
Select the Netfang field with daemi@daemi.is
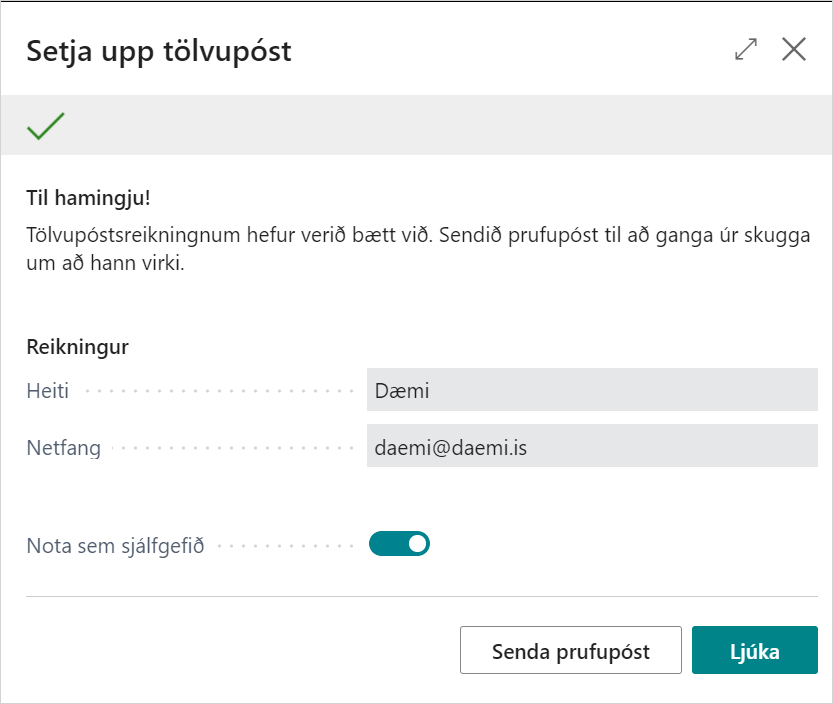(x=592, y=448)
